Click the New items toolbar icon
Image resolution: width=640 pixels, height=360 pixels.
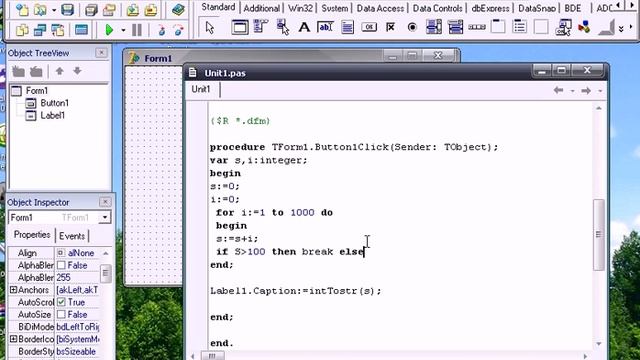pos(22,10)
